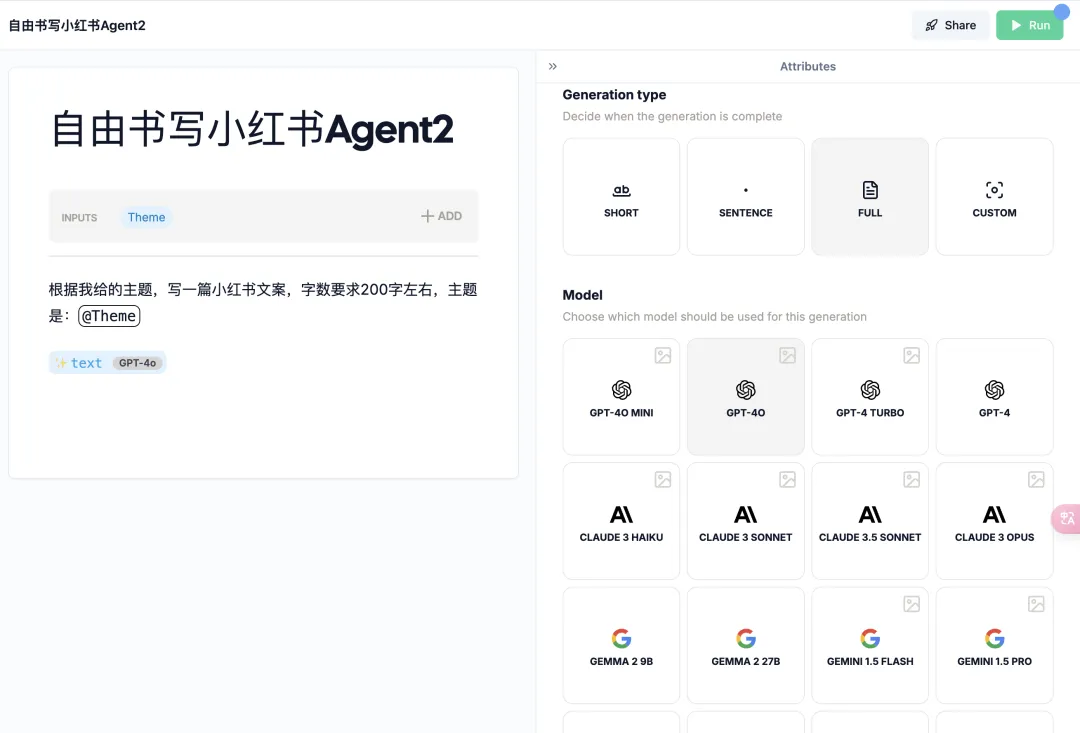Select the GPT-4O model card
Image resolution: width=1080 pixels, height=733 pixels.
[x=746, y=397]
